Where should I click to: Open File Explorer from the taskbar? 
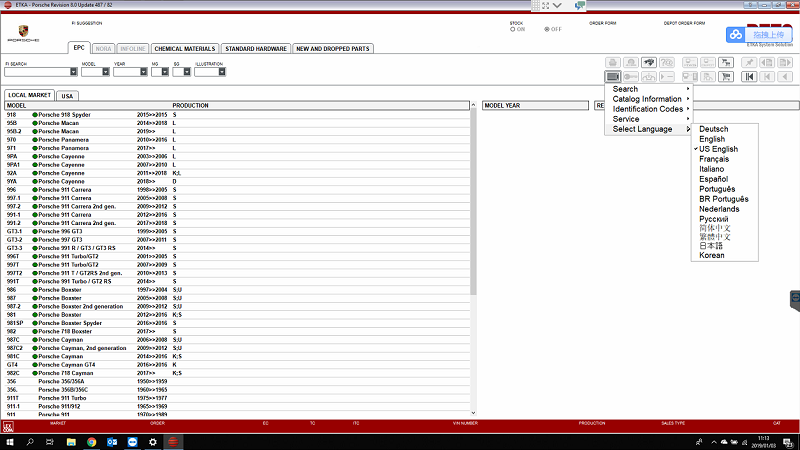[71, 442]
